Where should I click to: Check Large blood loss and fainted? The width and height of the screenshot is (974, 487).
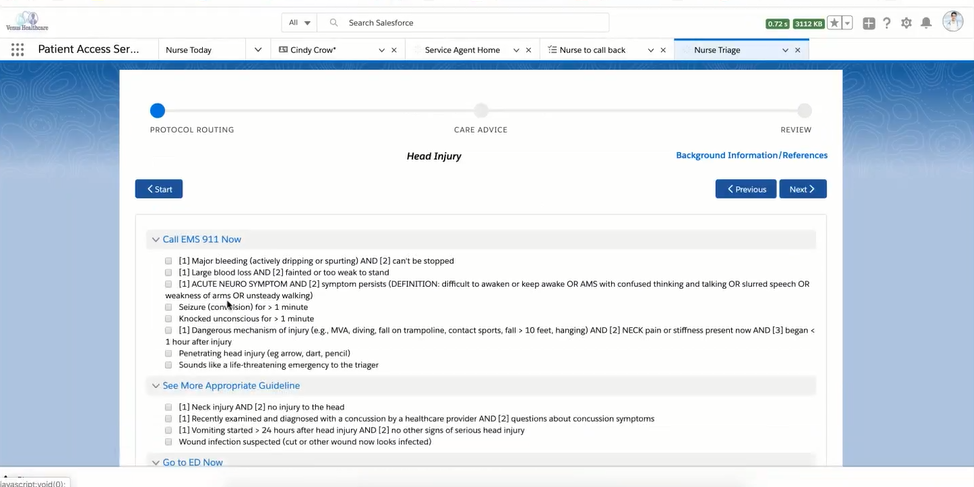[x=168, y=272]
